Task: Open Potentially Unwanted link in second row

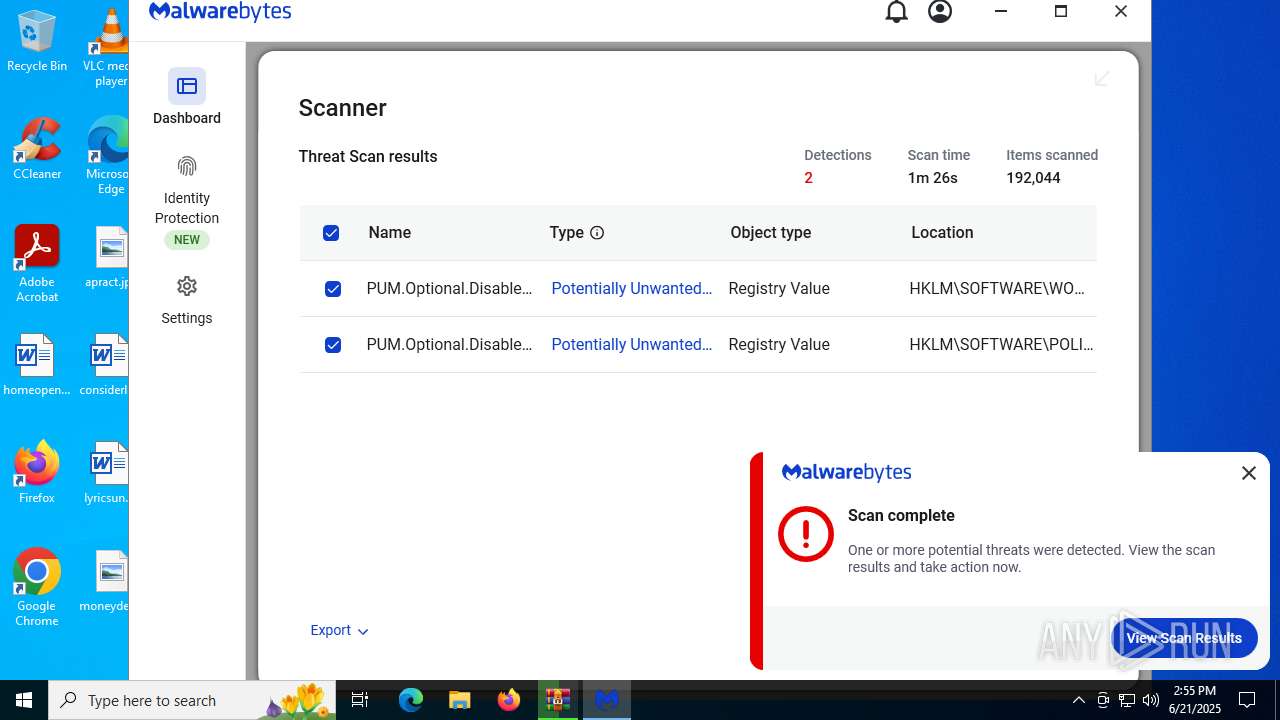Action: click(631, 344)
